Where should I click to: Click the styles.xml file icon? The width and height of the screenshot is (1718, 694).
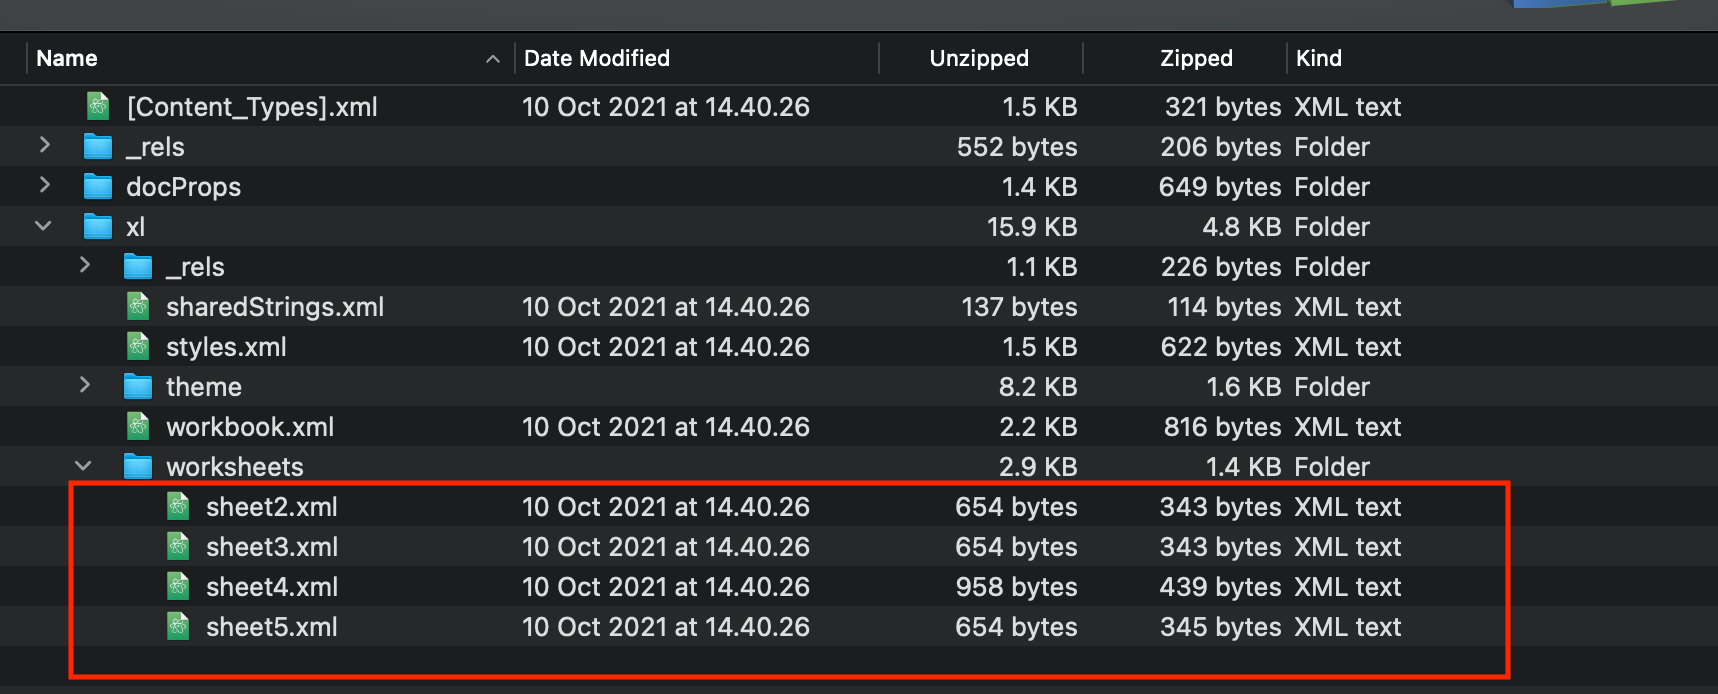point(138,346)
